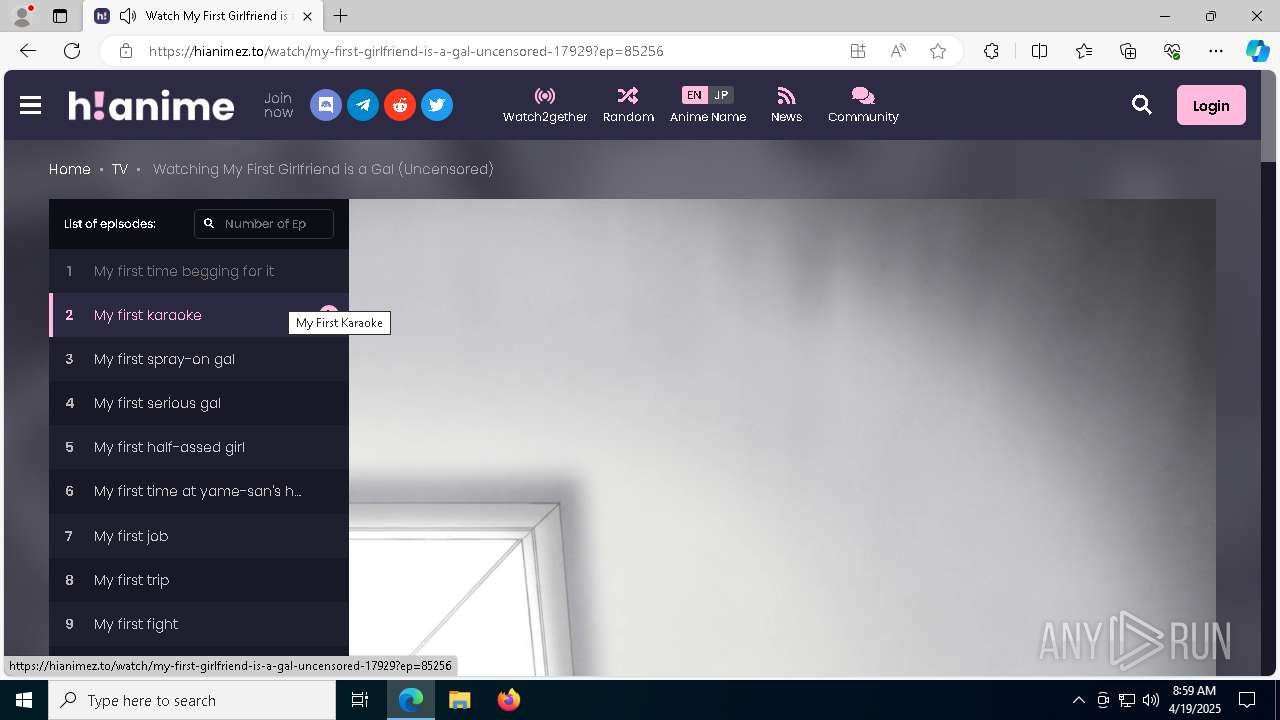Open Read aloud in address bar
Screen dimensions: 1280x720
pos(898,51)
